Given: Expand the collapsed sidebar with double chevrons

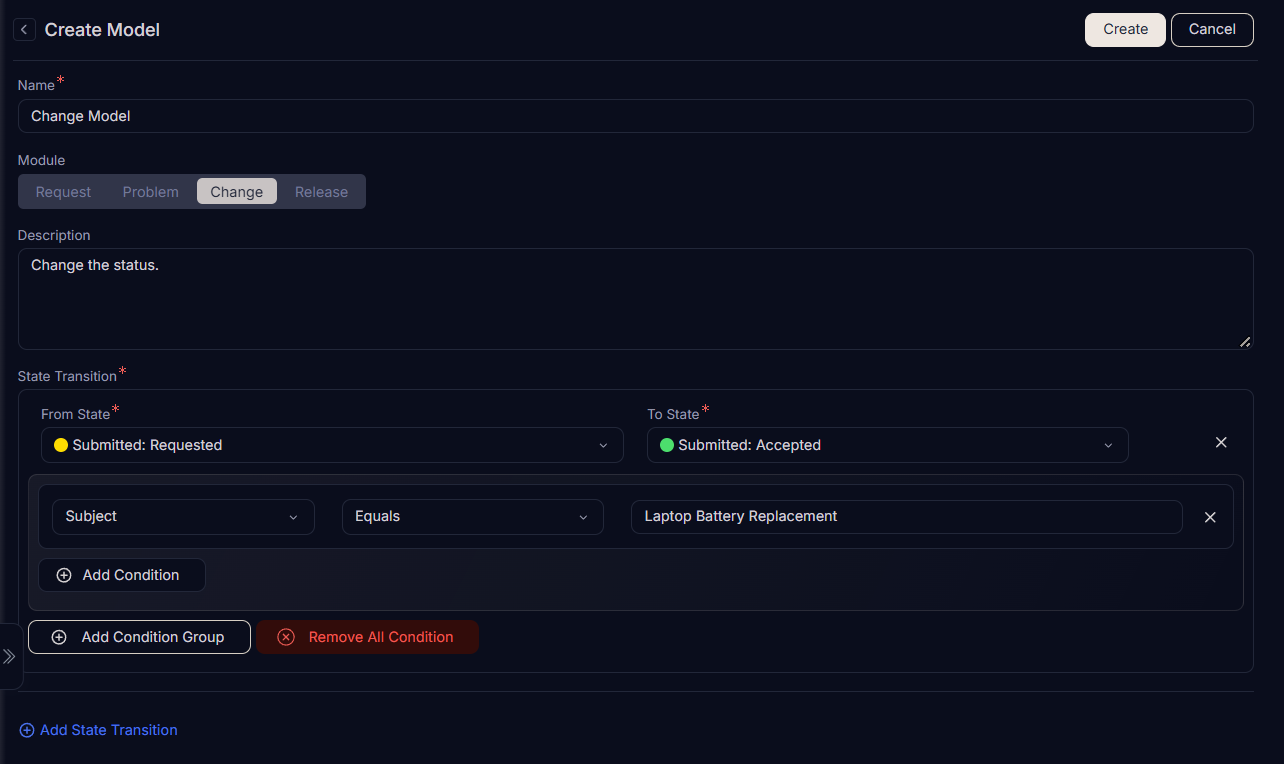Looking at the screenshot, I should tap(9, 656).
